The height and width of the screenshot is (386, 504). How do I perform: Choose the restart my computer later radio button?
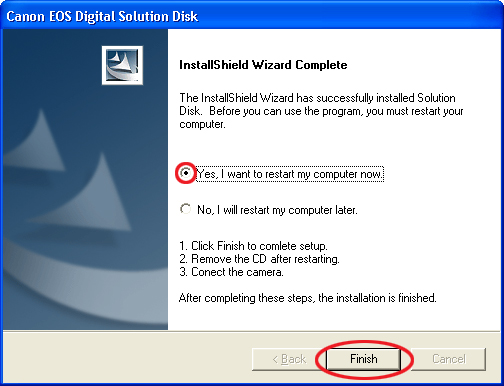point(185,209)
